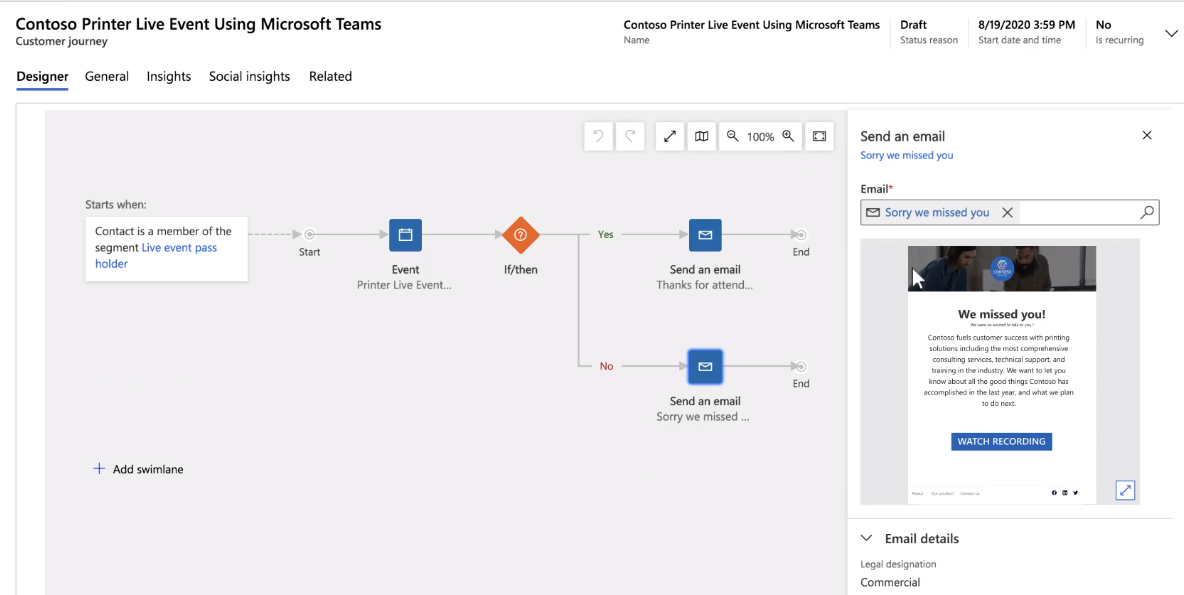Click the Yes branch label

pyautogui.click(x=606, y=235)
